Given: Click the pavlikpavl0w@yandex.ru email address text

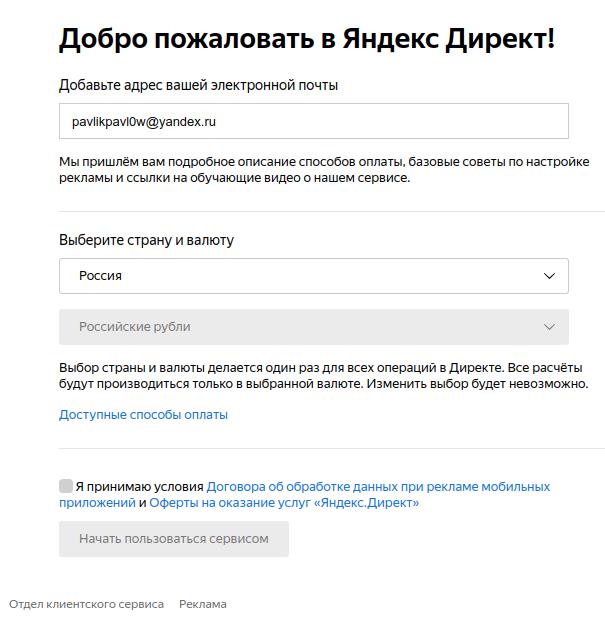Looking at the screenshot, I should coord(144,122).
